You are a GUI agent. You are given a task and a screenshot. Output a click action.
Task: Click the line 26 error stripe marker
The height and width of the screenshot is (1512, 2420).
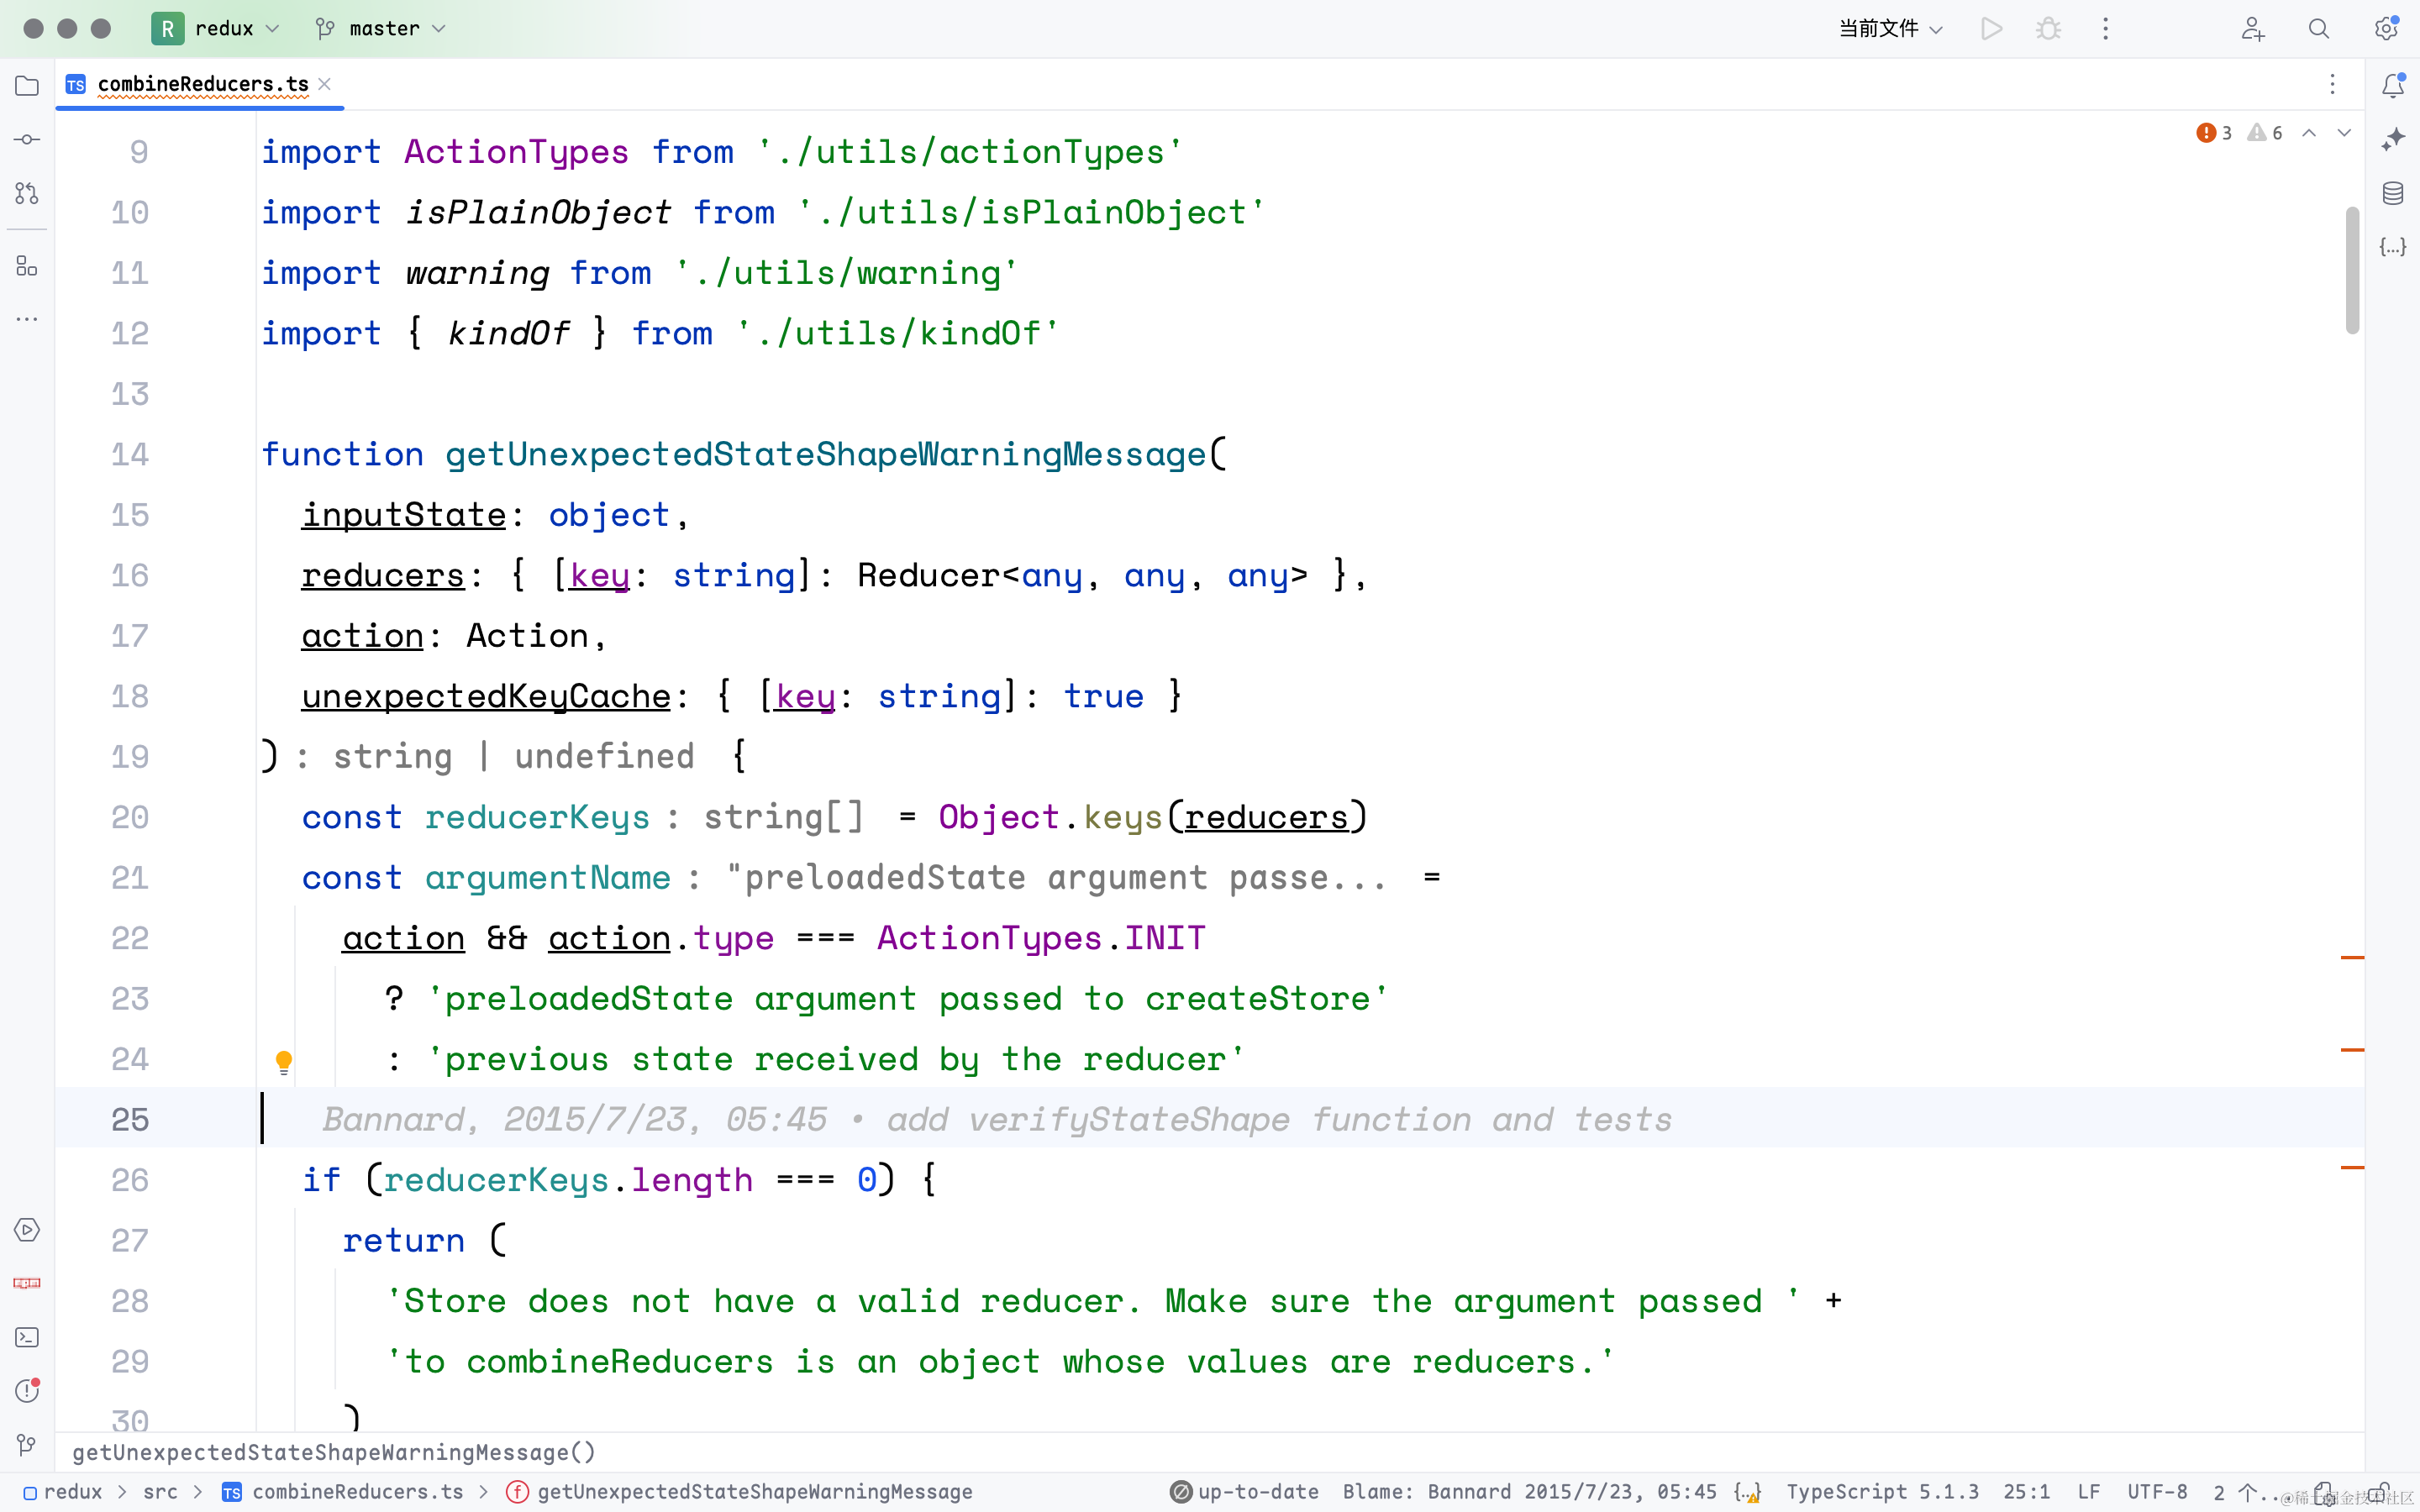[2352, 1167]
